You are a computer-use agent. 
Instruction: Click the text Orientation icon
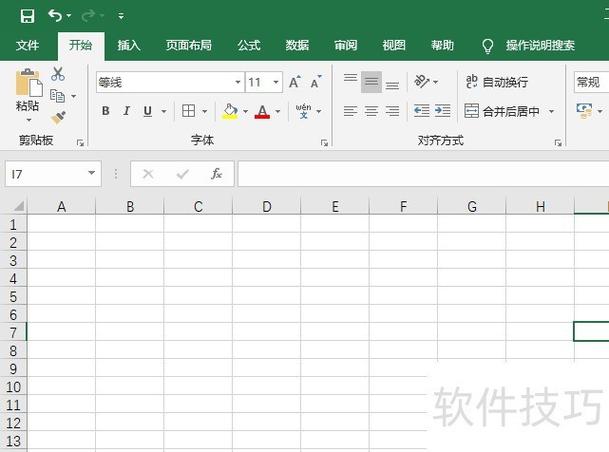(422, 82)
